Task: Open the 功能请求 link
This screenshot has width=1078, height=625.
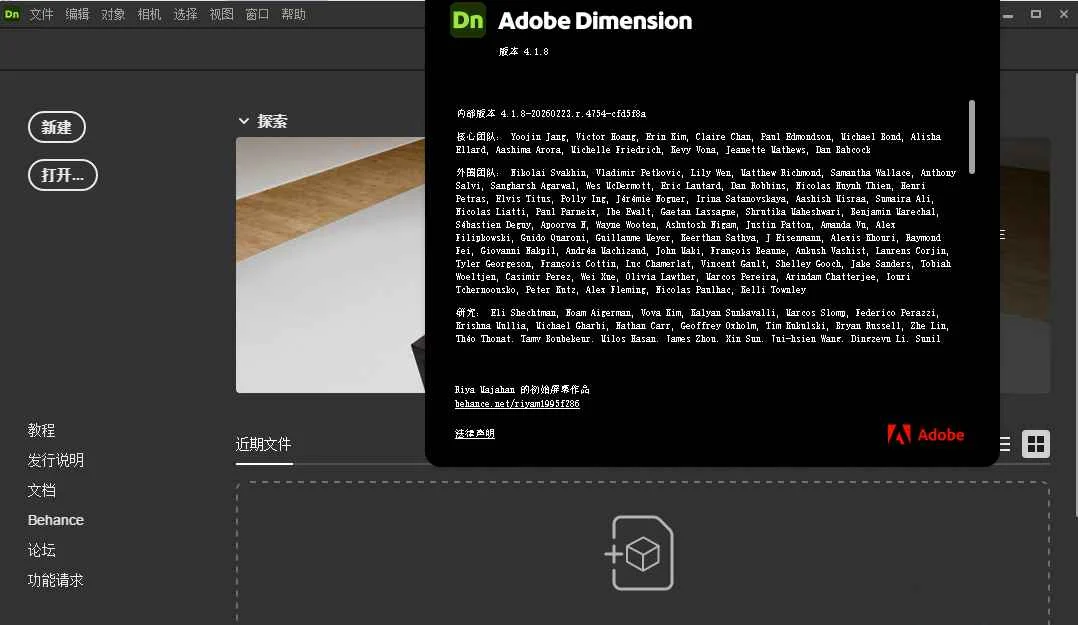Action: pos(56,580)
